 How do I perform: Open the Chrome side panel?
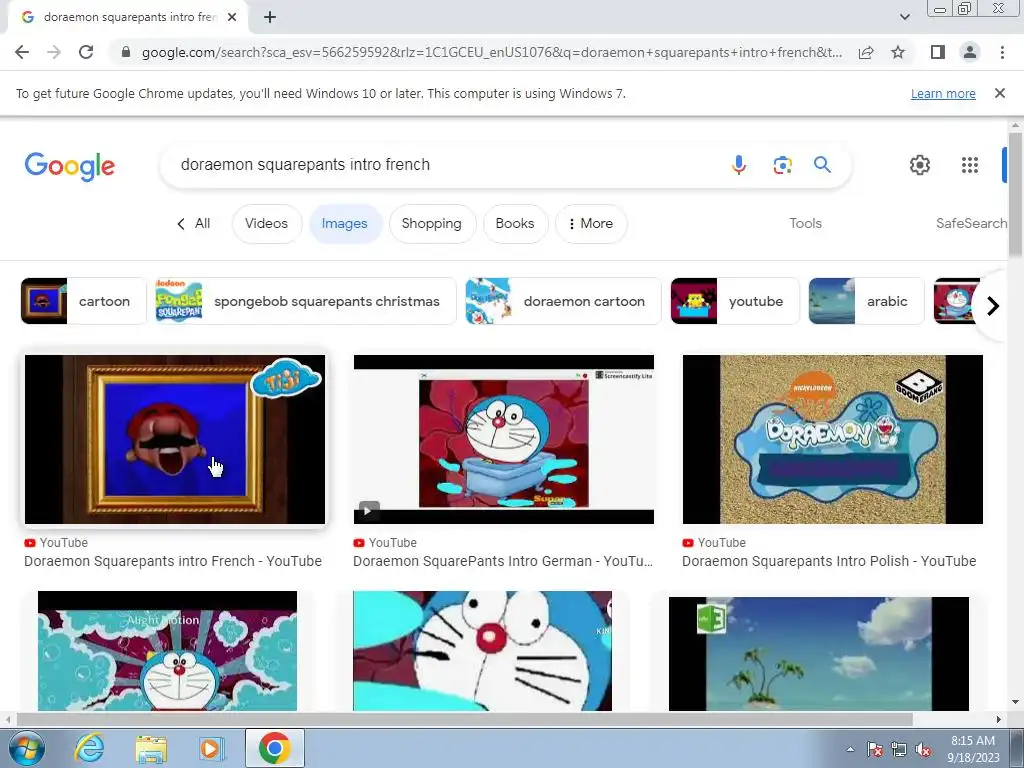pos(938,52)
